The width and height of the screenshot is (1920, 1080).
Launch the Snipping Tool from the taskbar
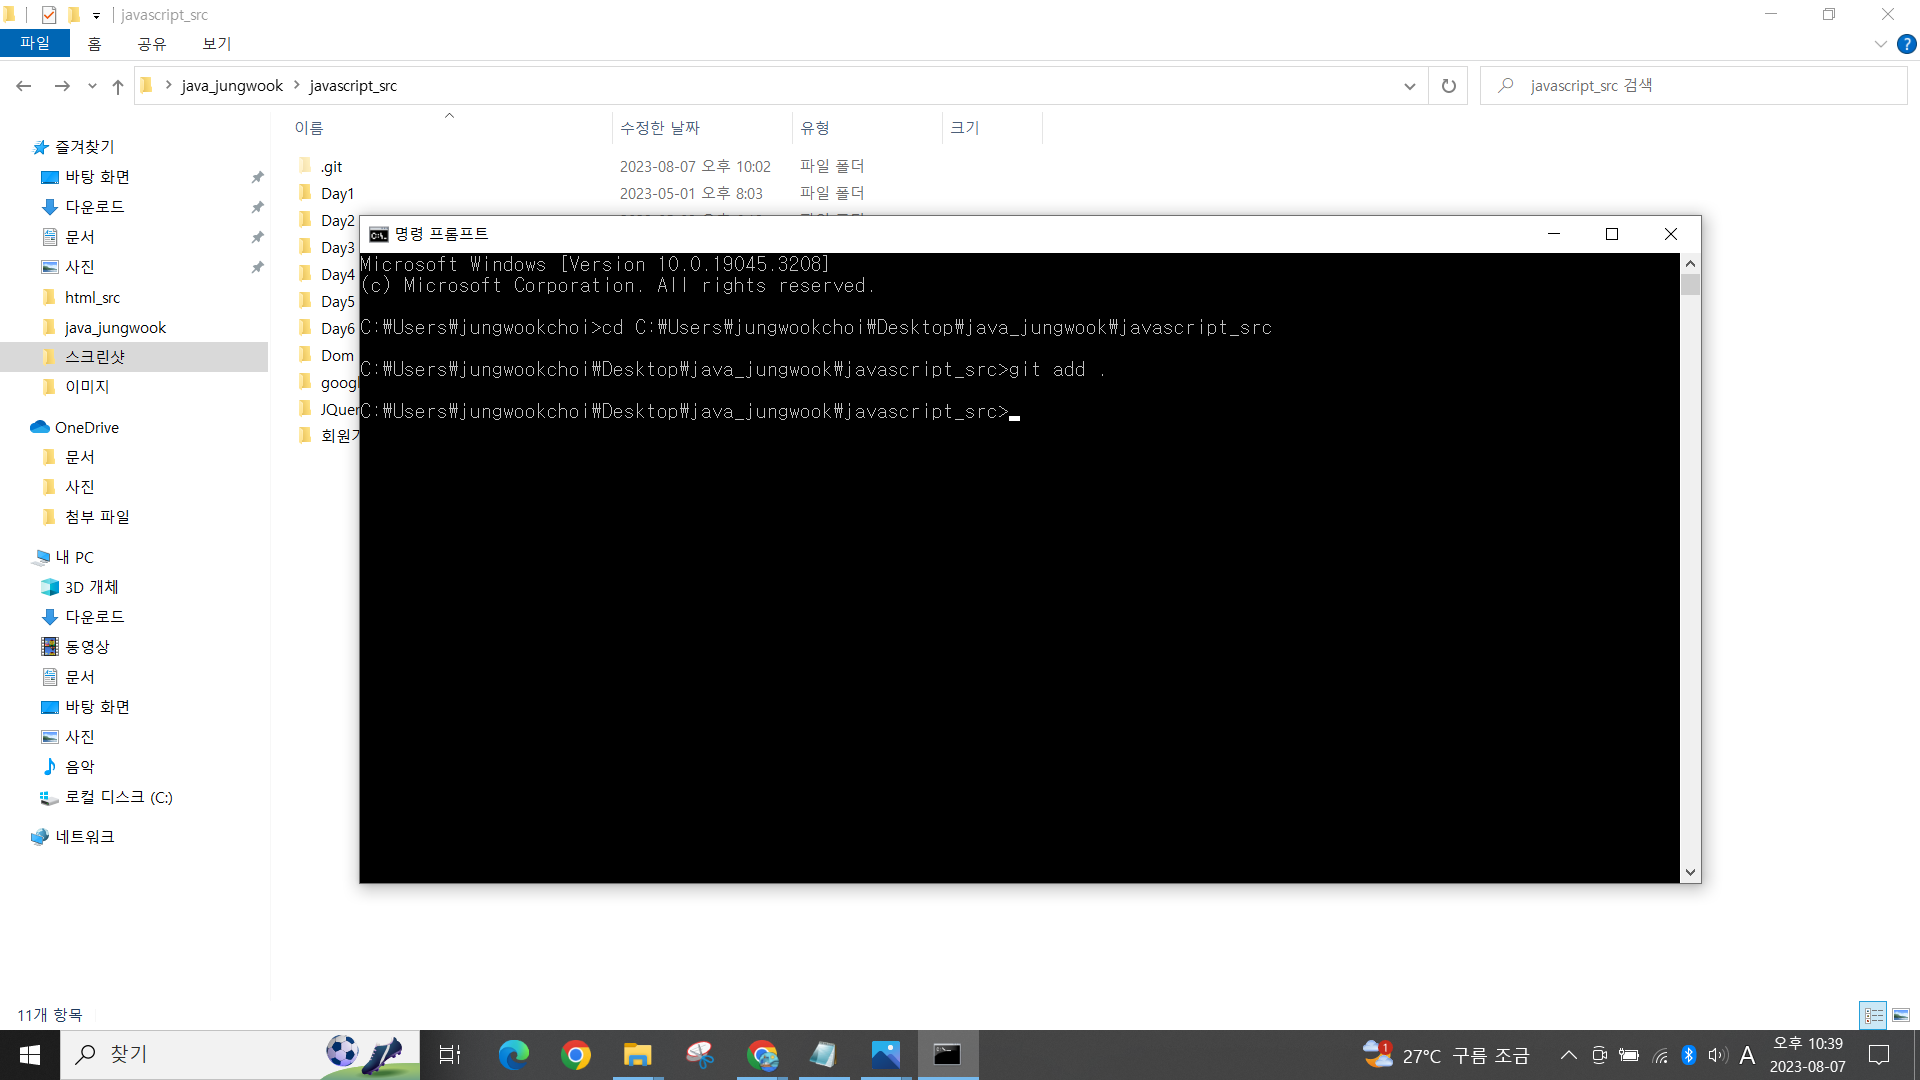pos(700,1055)
